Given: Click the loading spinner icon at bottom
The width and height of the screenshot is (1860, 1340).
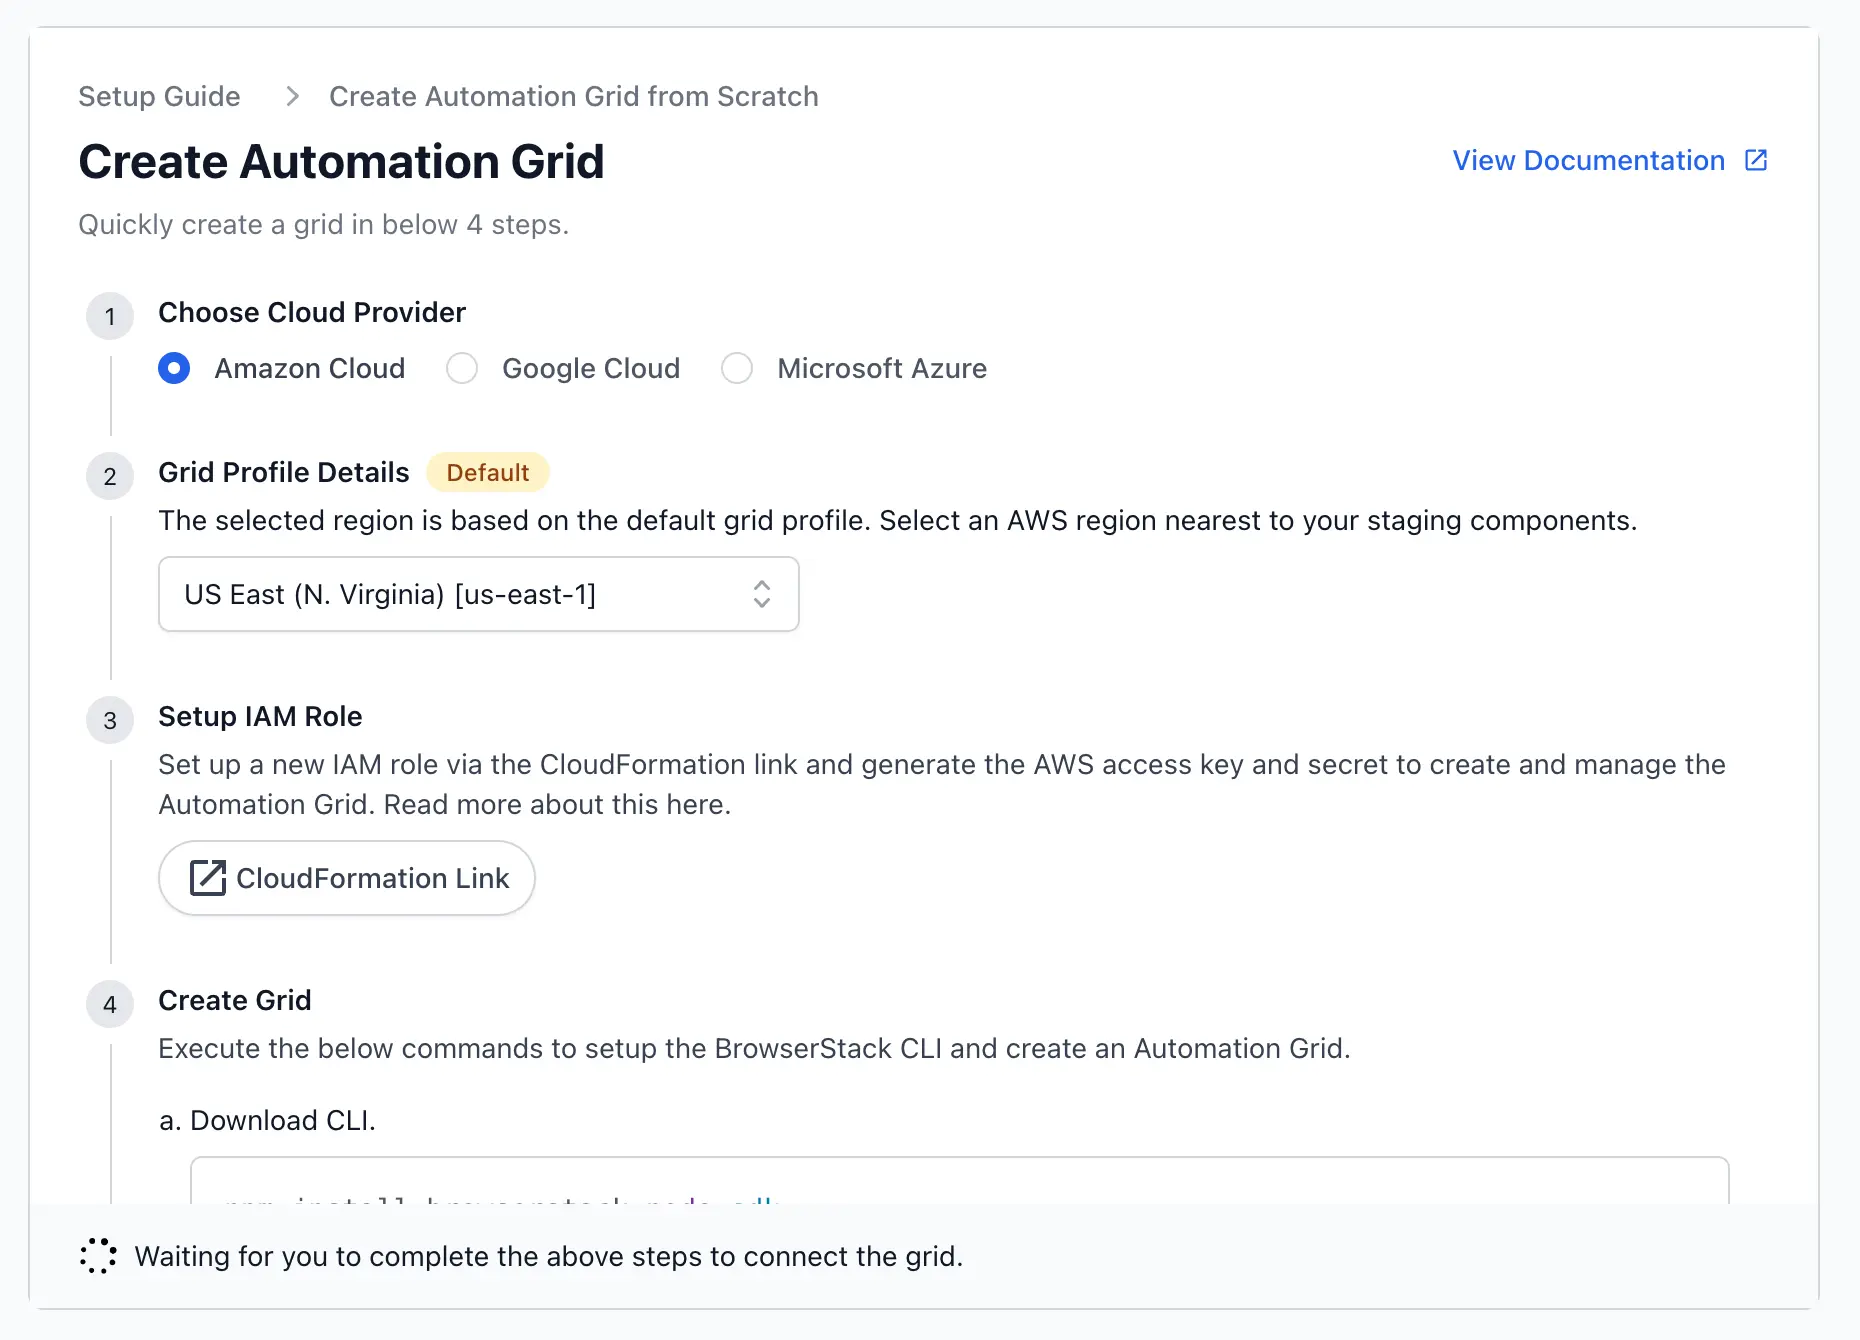Looking at the screenshot, I should click(98, 1256).
